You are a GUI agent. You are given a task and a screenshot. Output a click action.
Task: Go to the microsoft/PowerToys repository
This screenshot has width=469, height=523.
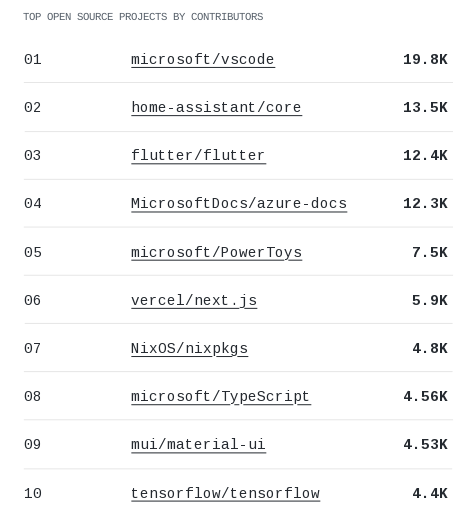216,252
